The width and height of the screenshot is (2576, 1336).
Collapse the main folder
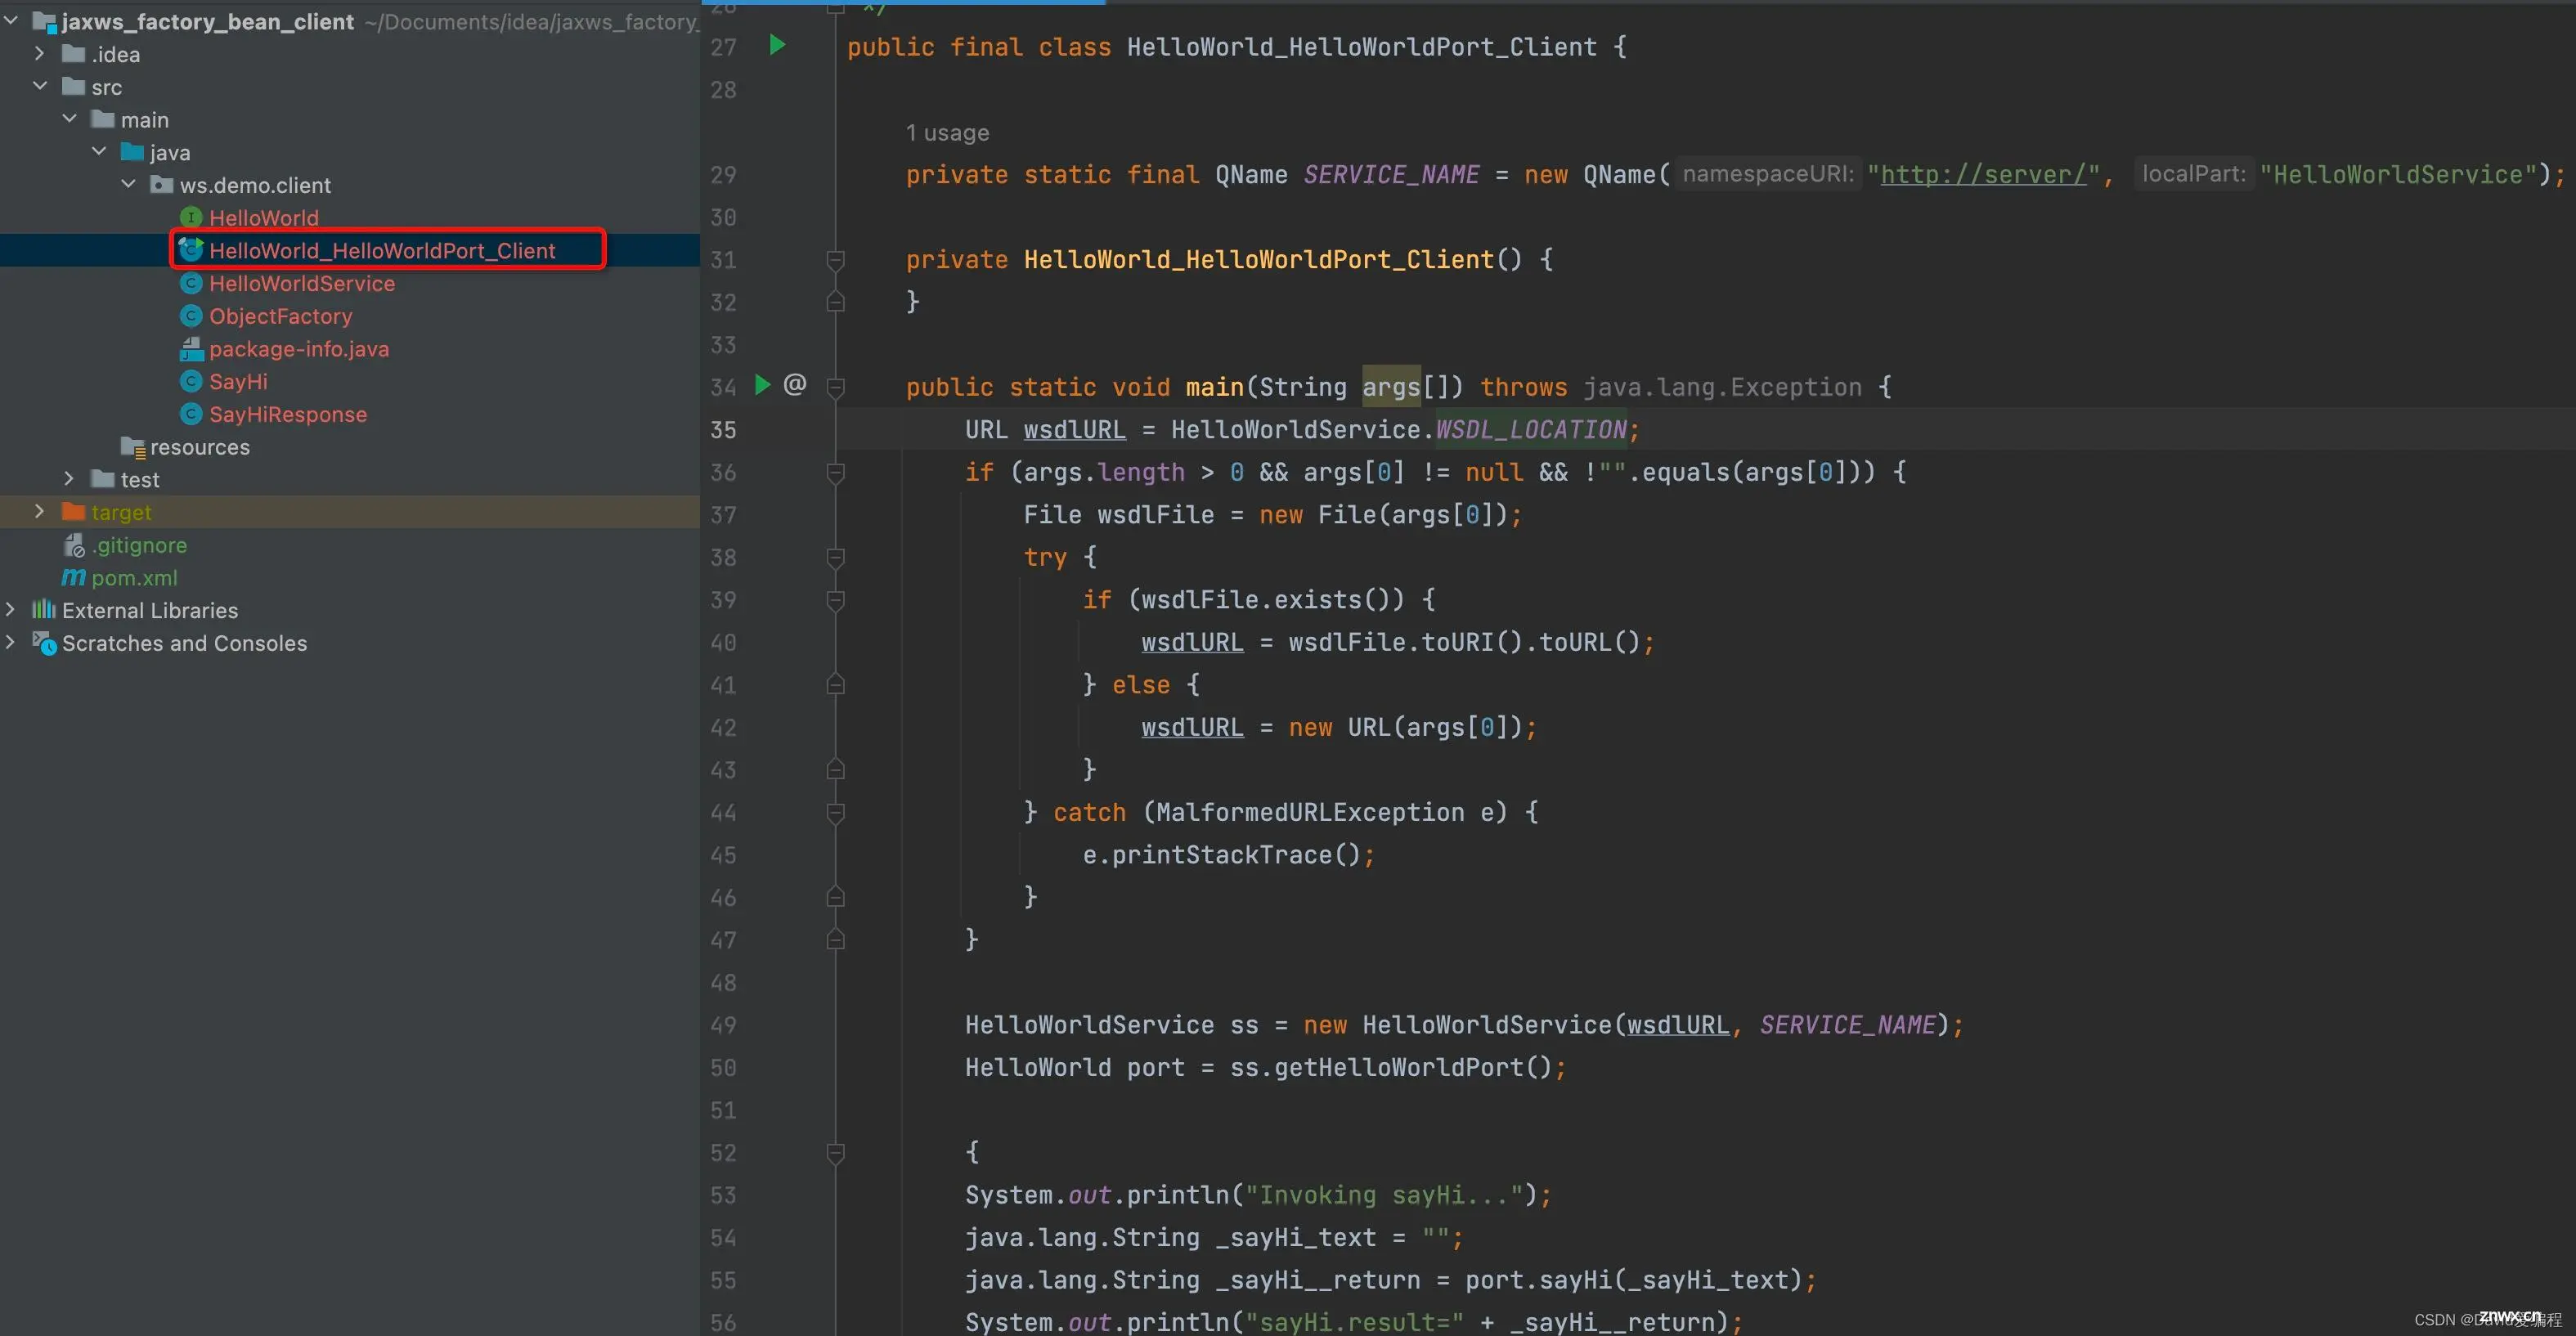(69, 118)
